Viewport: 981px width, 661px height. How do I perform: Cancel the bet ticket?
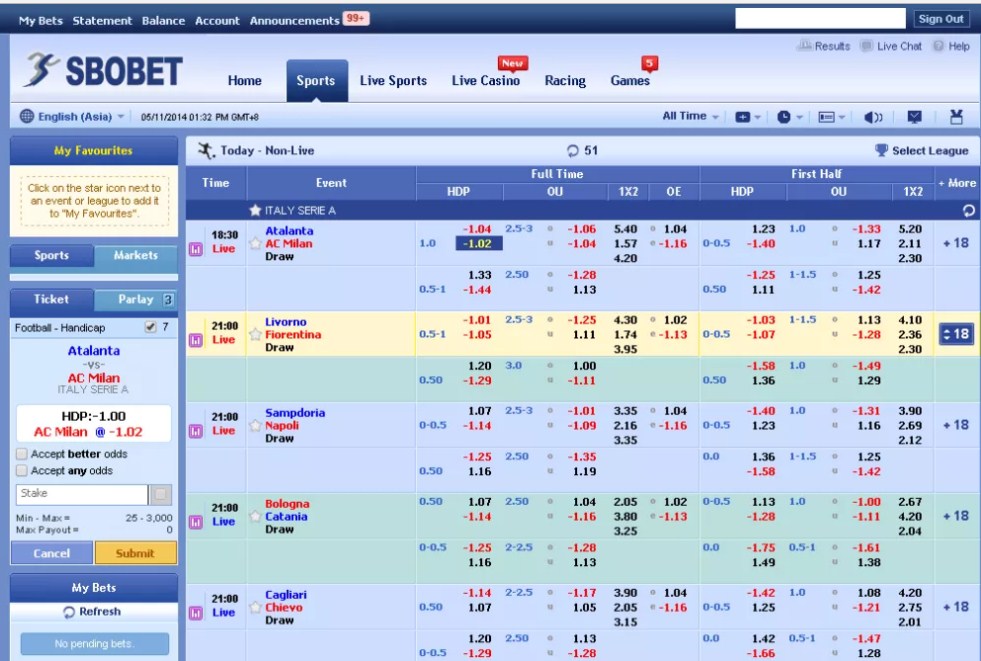point(52,553)
